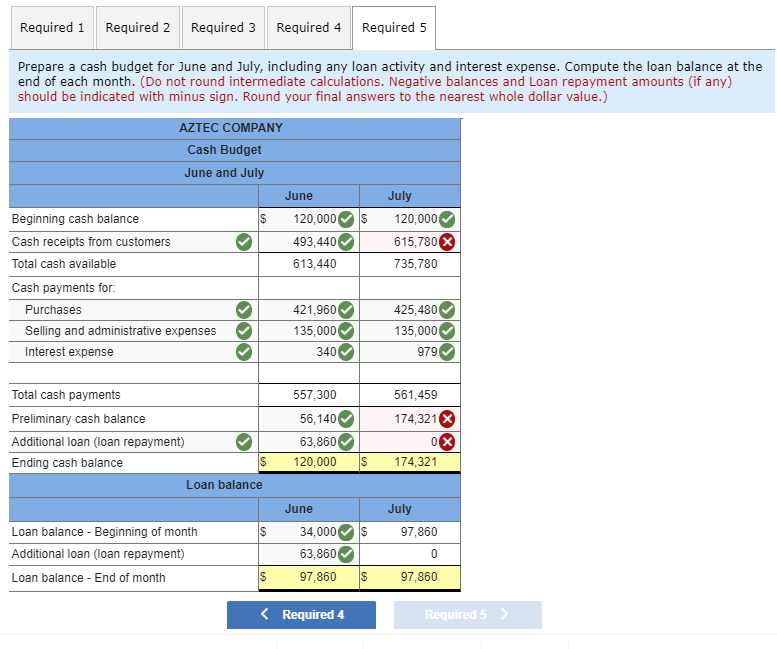Click green check beside June loan beginning 34,000
The image size is (777, 649).
click(346, 533)
